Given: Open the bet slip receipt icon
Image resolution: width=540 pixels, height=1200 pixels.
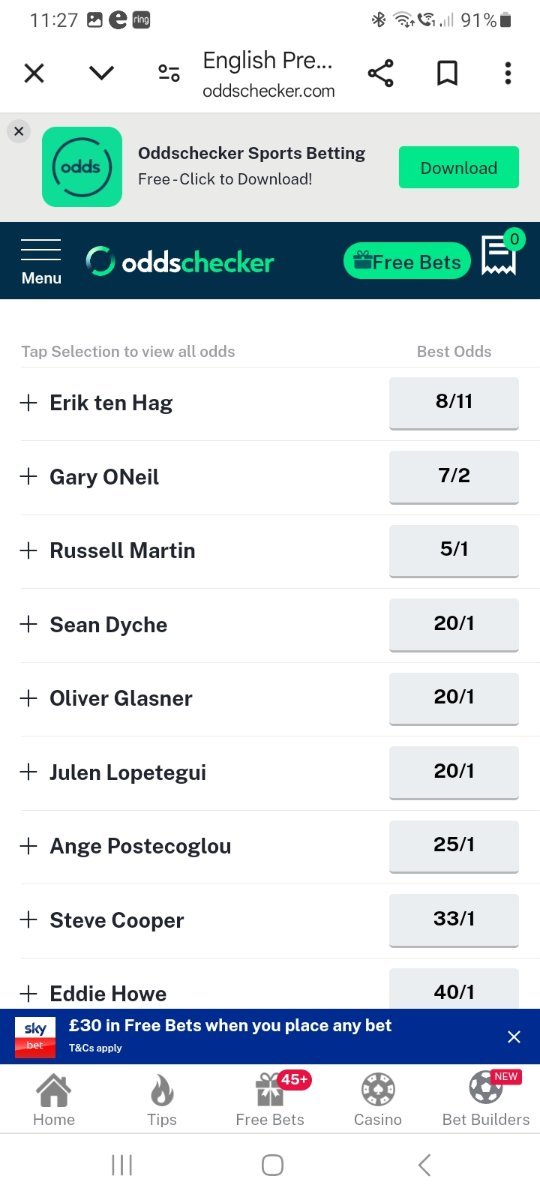Looking at the screenshot, I should 501,256.
